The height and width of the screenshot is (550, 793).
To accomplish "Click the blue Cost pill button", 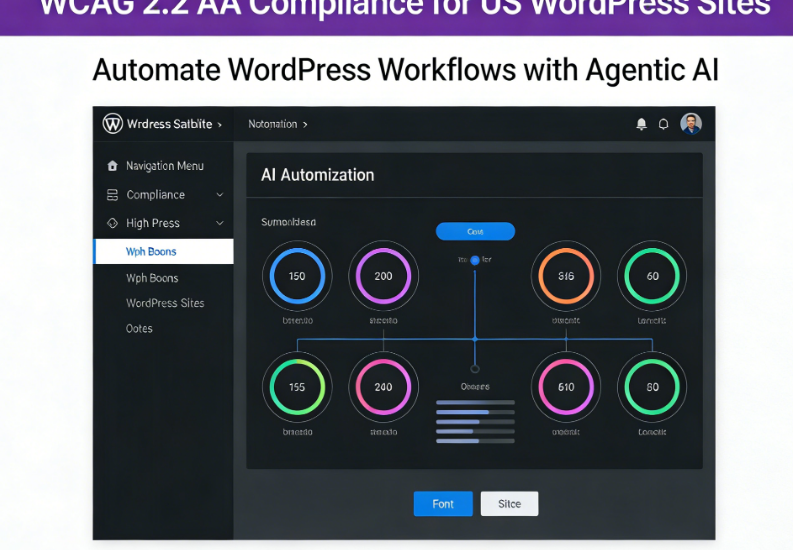I will (475, 231).
